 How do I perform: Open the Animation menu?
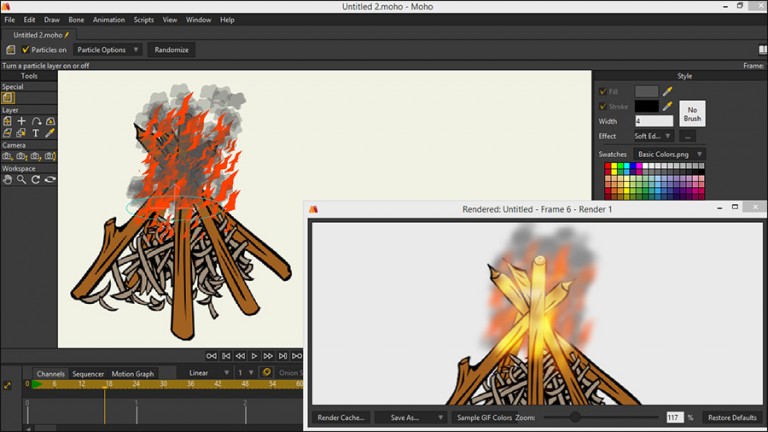coord(109,19)
